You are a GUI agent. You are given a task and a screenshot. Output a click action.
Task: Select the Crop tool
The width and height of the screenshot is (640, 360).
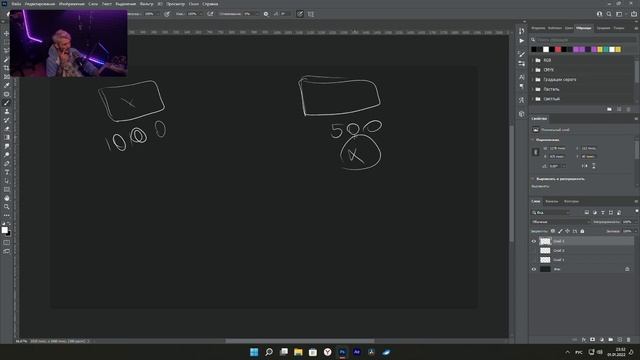point(7,68)
